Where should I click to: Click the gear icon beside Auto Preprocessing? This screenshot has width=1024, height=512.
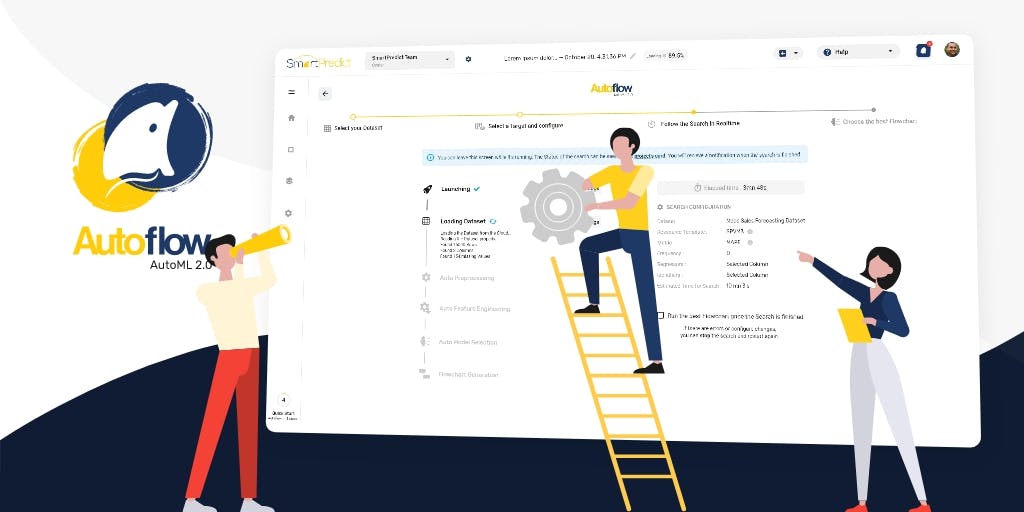click(x=426, y=278)
